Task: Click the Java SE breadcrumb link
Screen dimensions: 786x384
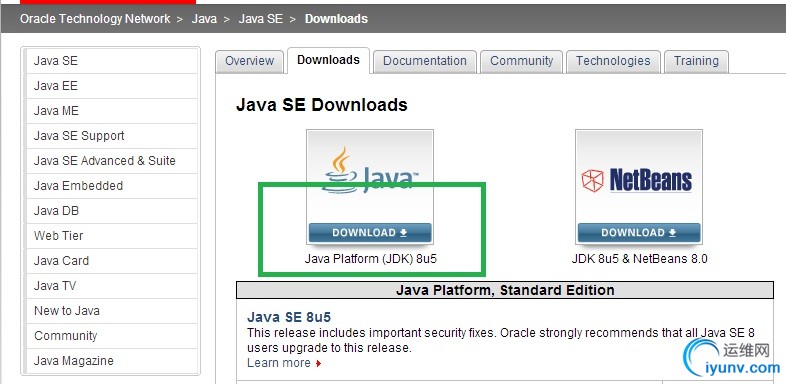Action: [x=261, y=19]
